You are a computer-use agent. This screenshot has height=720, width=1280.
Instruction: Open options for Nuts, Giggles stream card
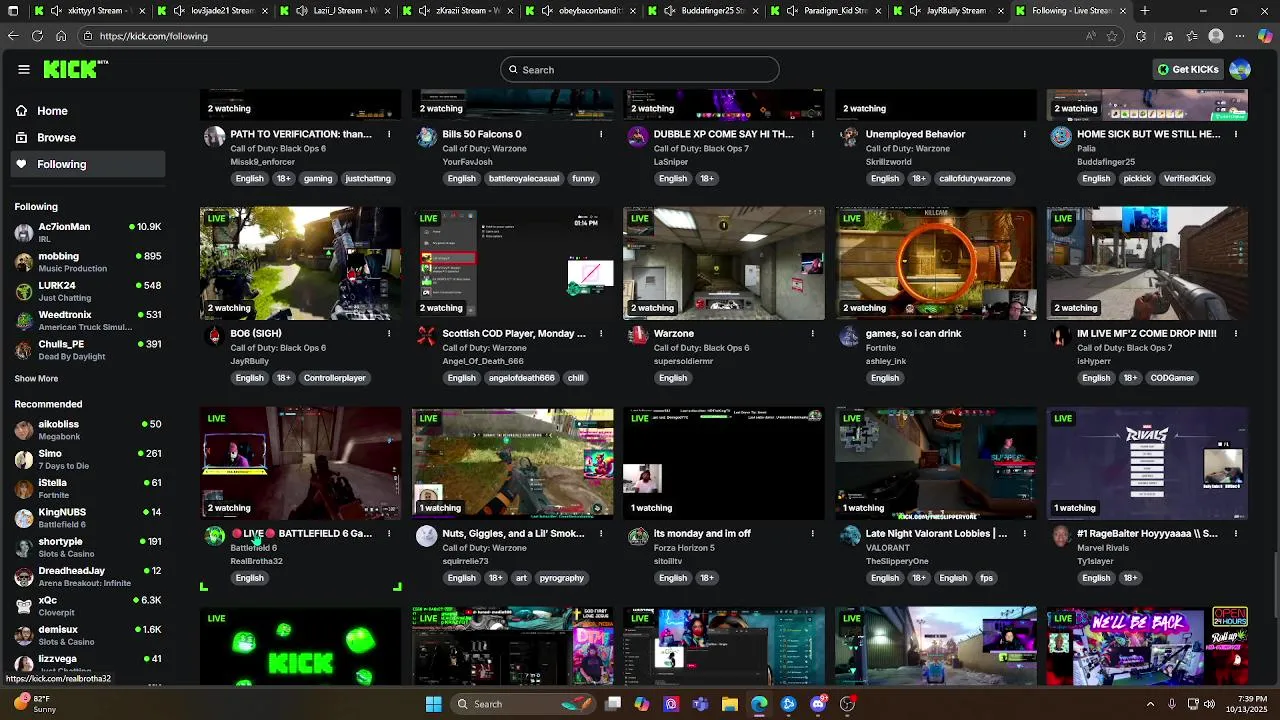[601, 533]
